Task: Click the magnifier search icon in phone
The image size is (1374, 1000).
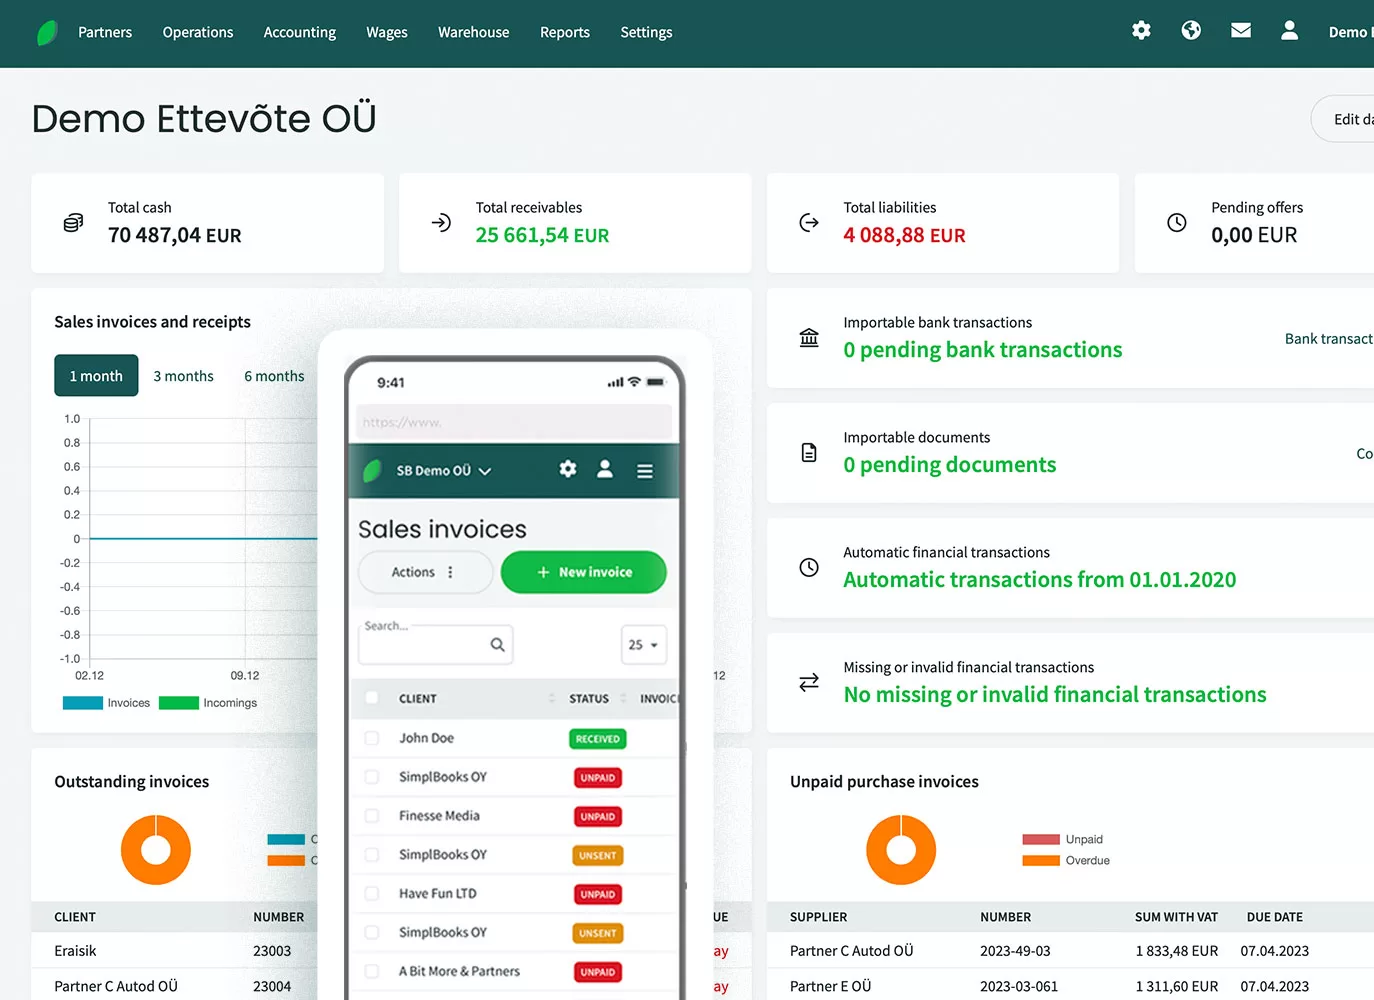Action: 497,645
